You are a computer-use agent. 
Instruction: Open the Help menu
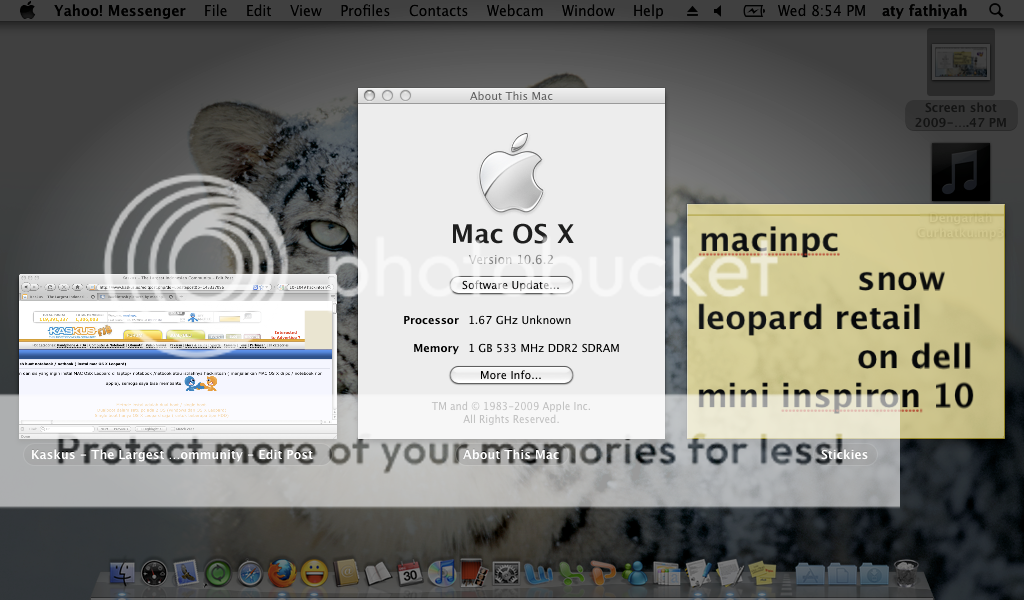click(648, 11)
